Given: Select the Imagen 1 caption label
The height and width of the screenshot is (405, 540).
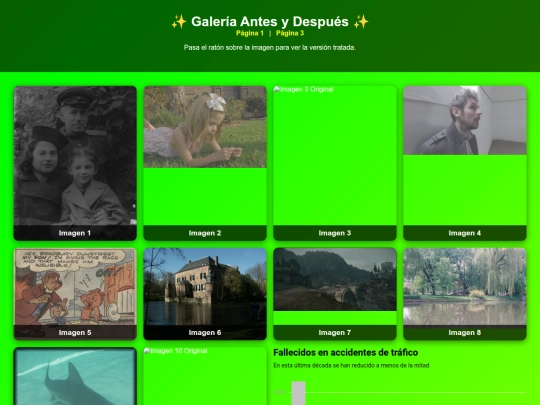Looking at the screenshot, I should click(75, 233).
